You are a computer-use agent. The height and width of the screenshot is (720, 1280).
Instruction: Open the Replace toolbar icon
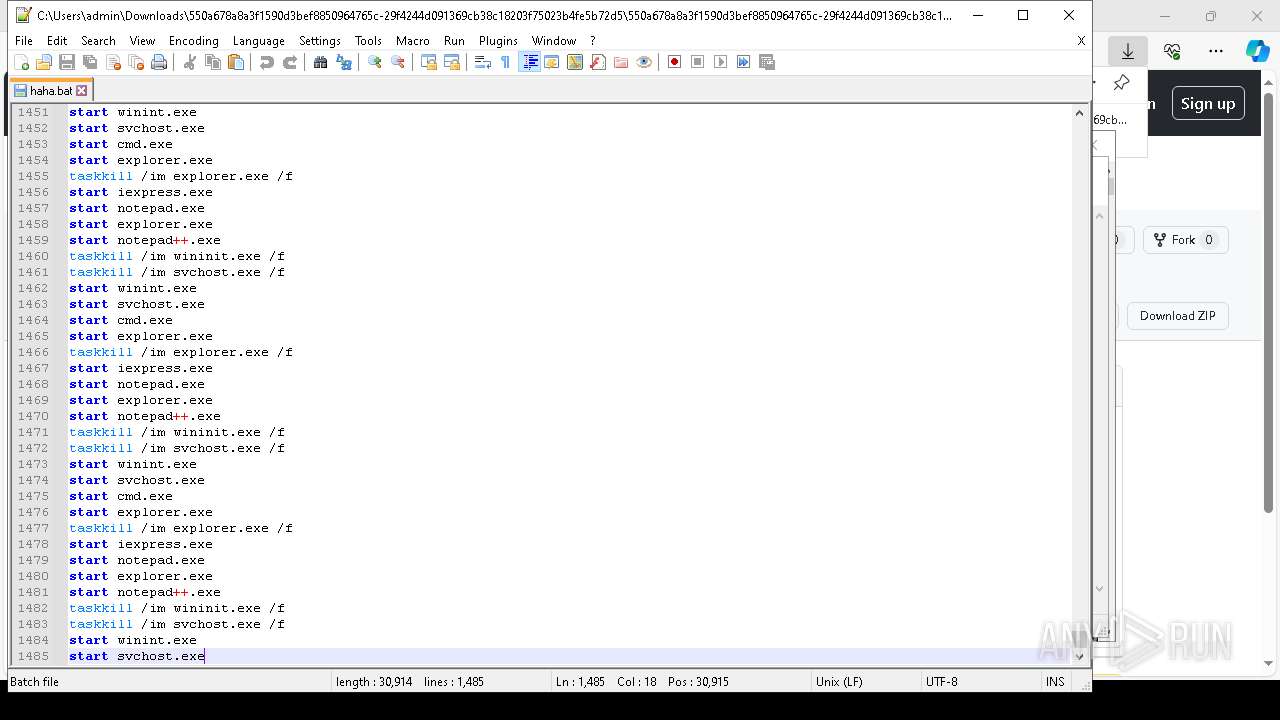point(344,62)
